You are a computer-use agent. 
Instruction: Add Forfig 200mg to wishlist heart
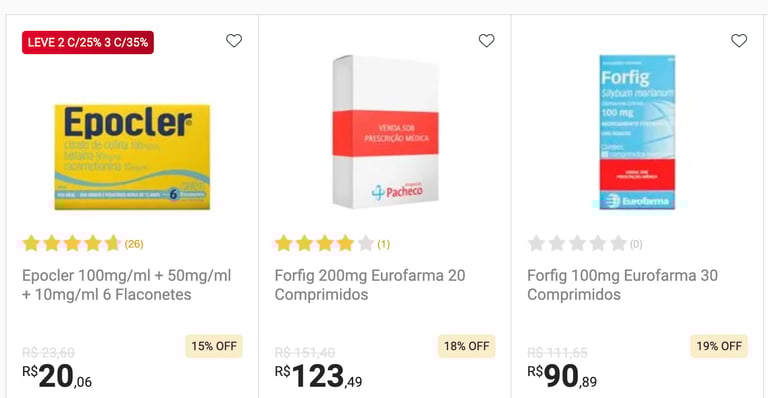pyautogui.click(x=486, y=41)
